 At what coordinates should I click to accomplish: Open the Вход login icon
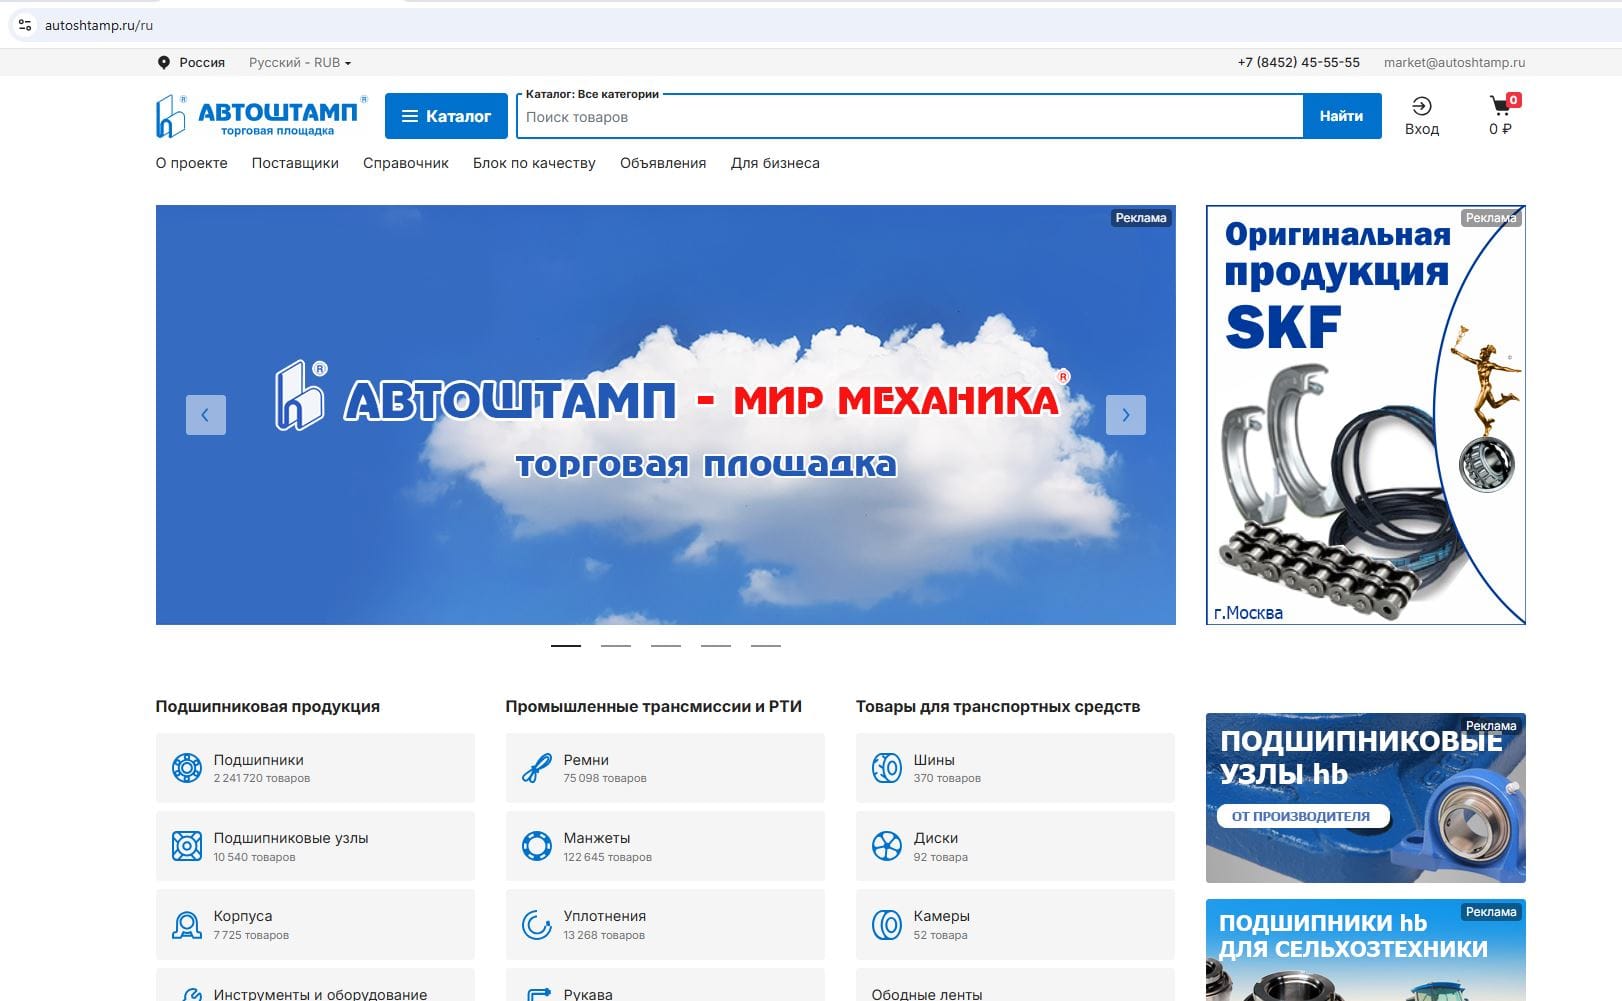pos(1421,106)
